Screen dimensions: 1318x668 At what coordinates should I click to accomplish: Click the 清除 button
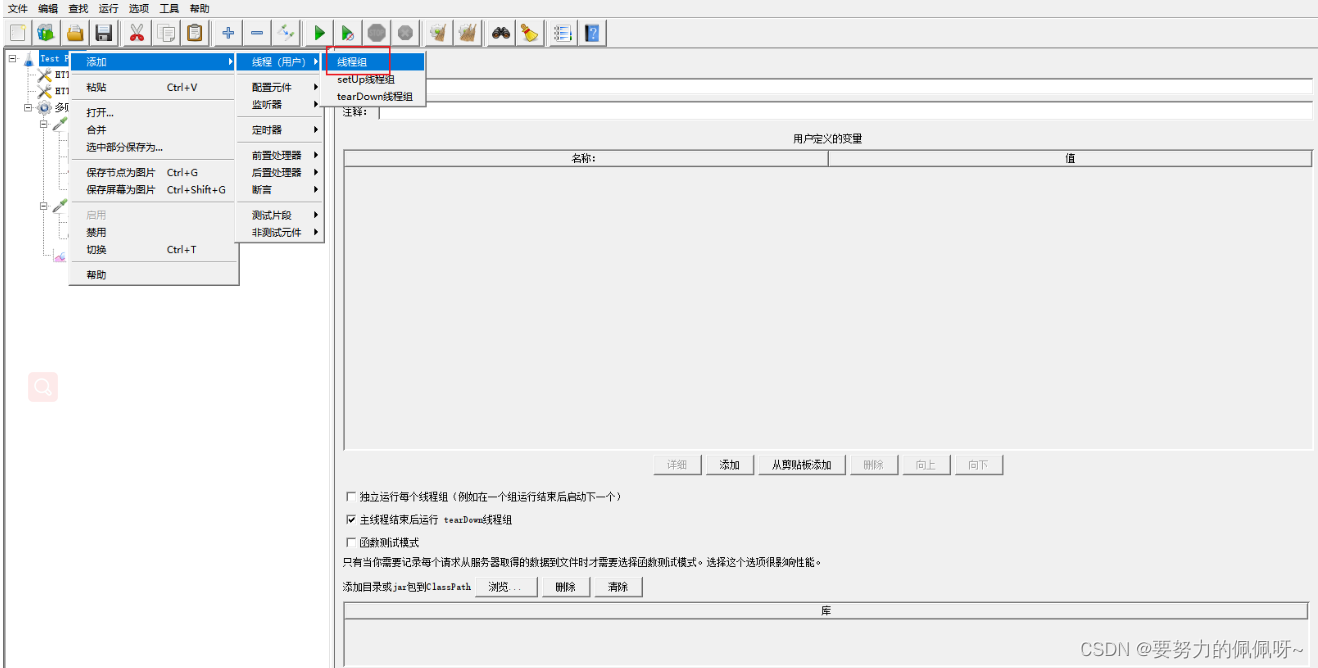[618, 587]
